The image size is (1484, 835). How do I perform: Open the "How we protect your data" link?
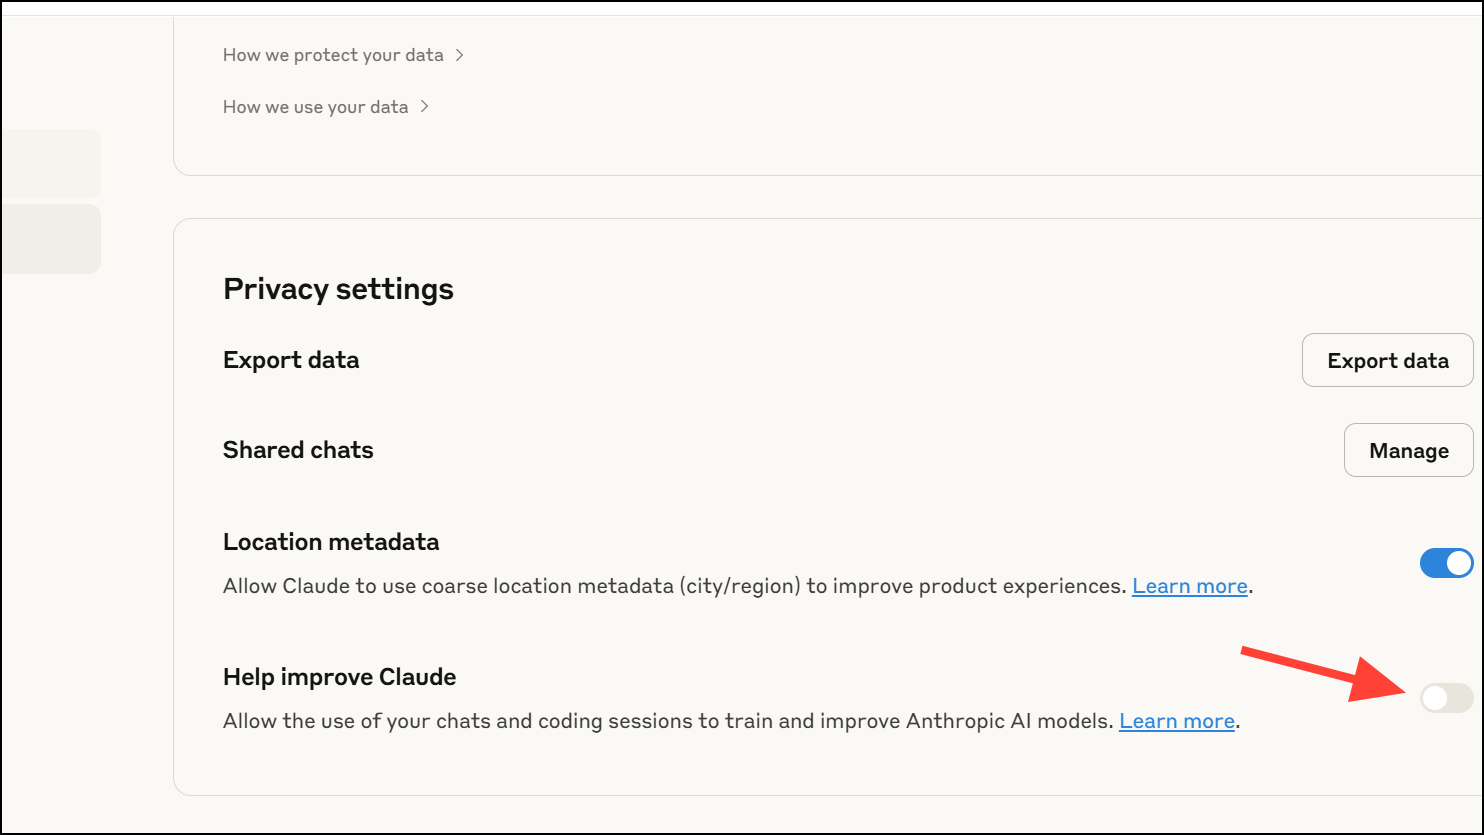tap(333, 55)
